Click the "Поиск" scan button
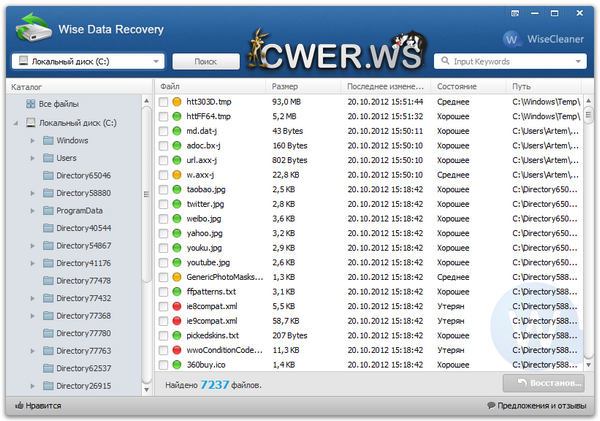Image resolution: width=600 pixels, height=421 pixels. pyautogui.click(x=206, y=61)
